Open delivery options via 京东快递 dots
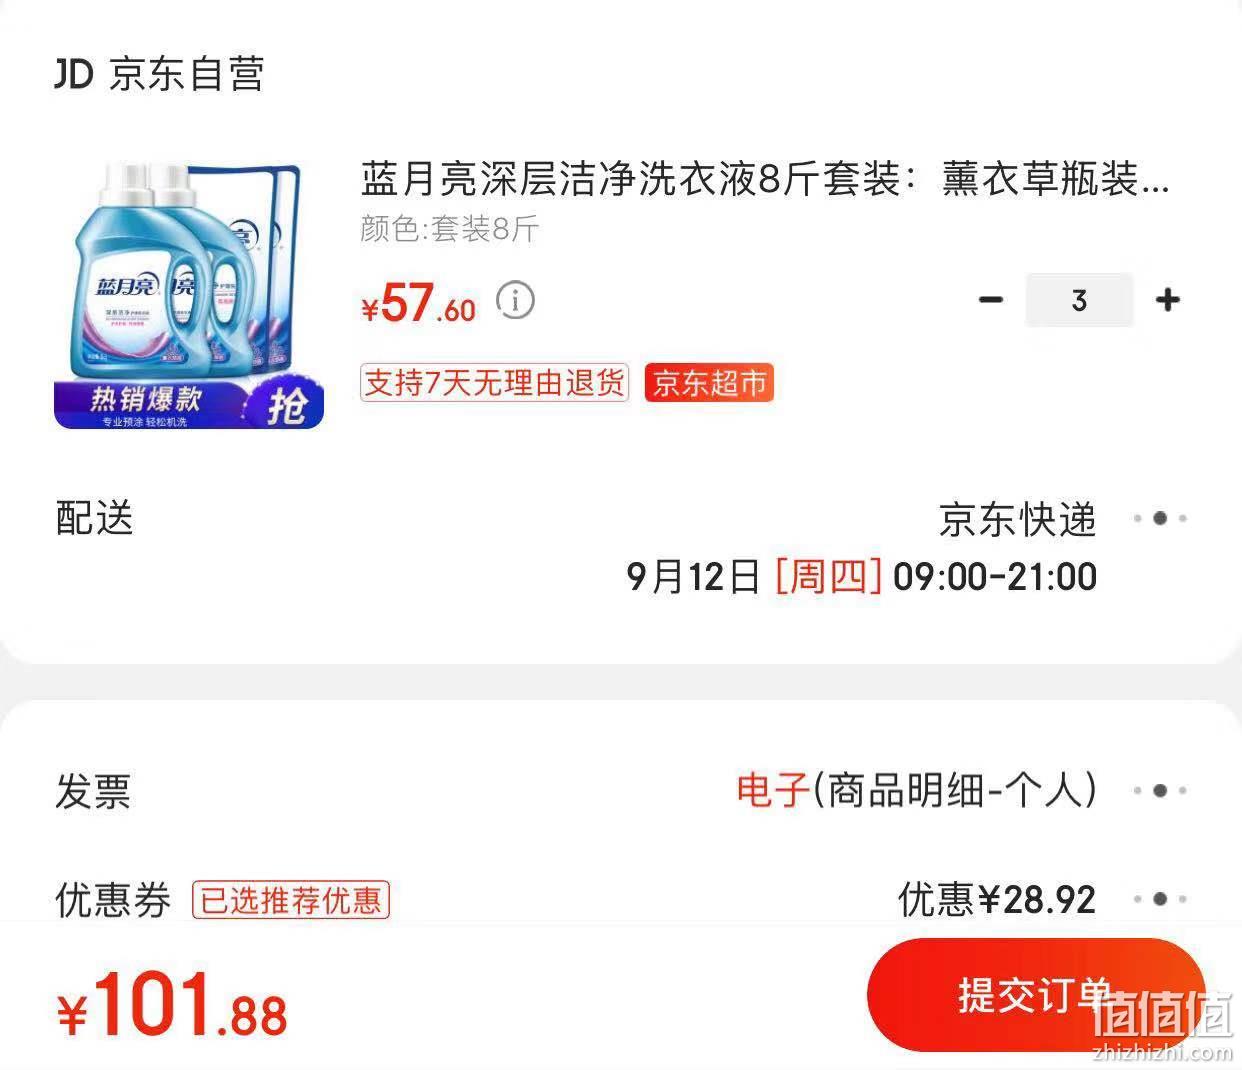 (1160, 518)
